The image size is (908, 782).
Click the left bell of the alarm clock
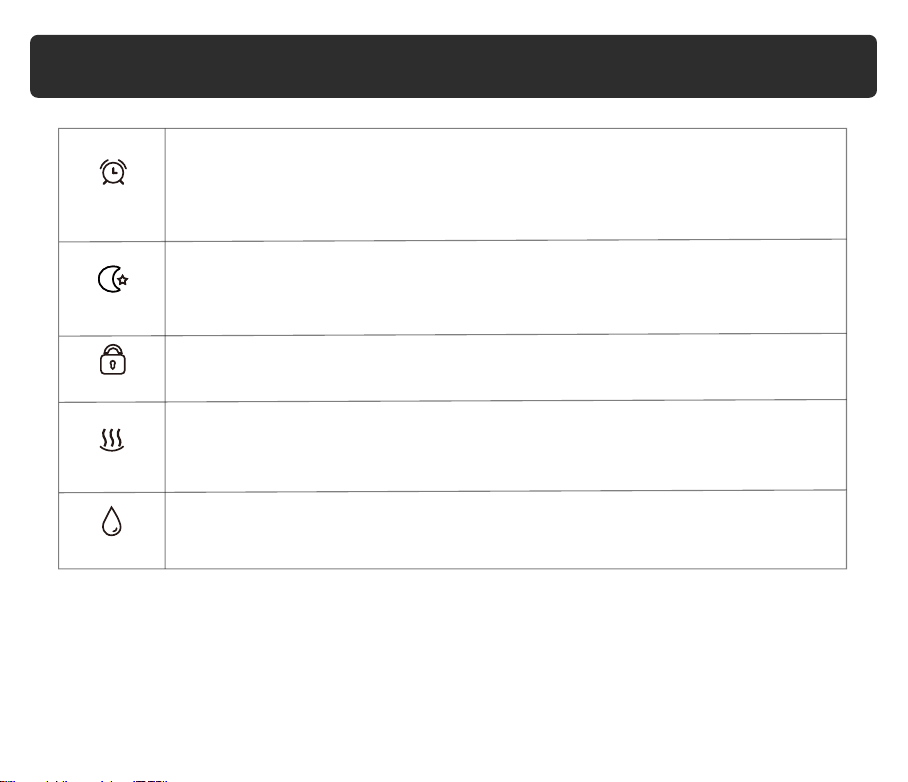103,164
